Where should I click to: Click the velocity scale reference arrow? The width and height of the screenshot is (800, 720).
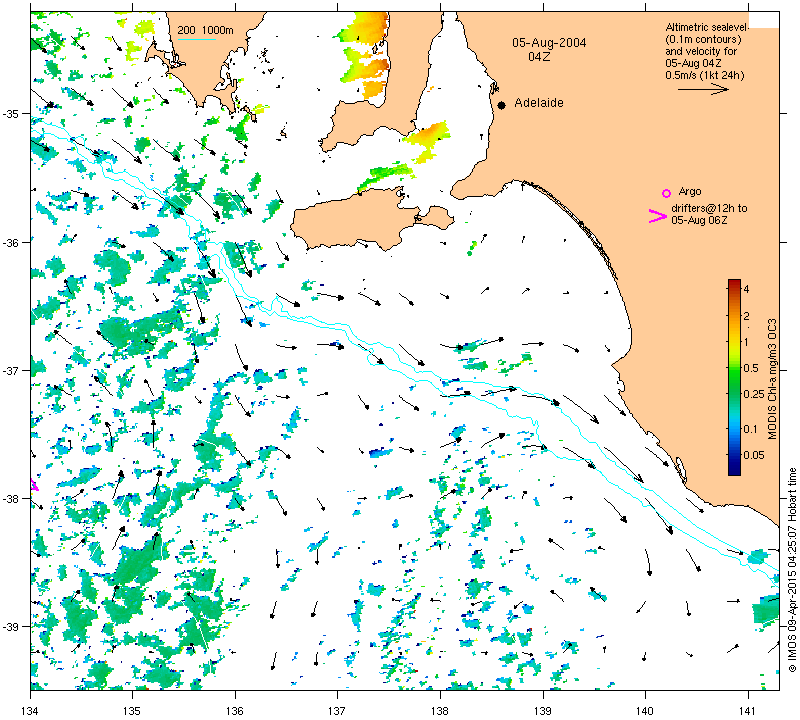pos(703,89)
